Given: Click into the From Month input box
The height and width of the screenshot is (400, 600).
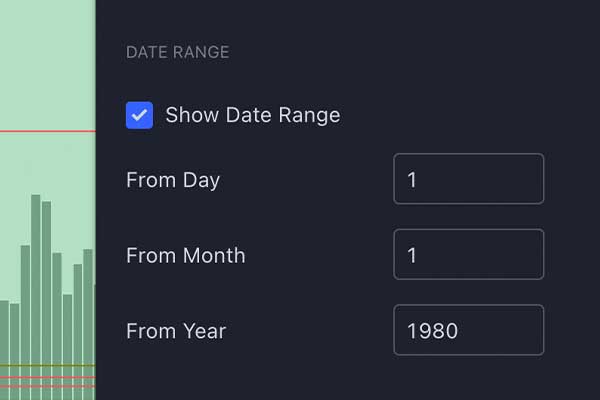Looking at the screenshot, I should coord(468,255).
